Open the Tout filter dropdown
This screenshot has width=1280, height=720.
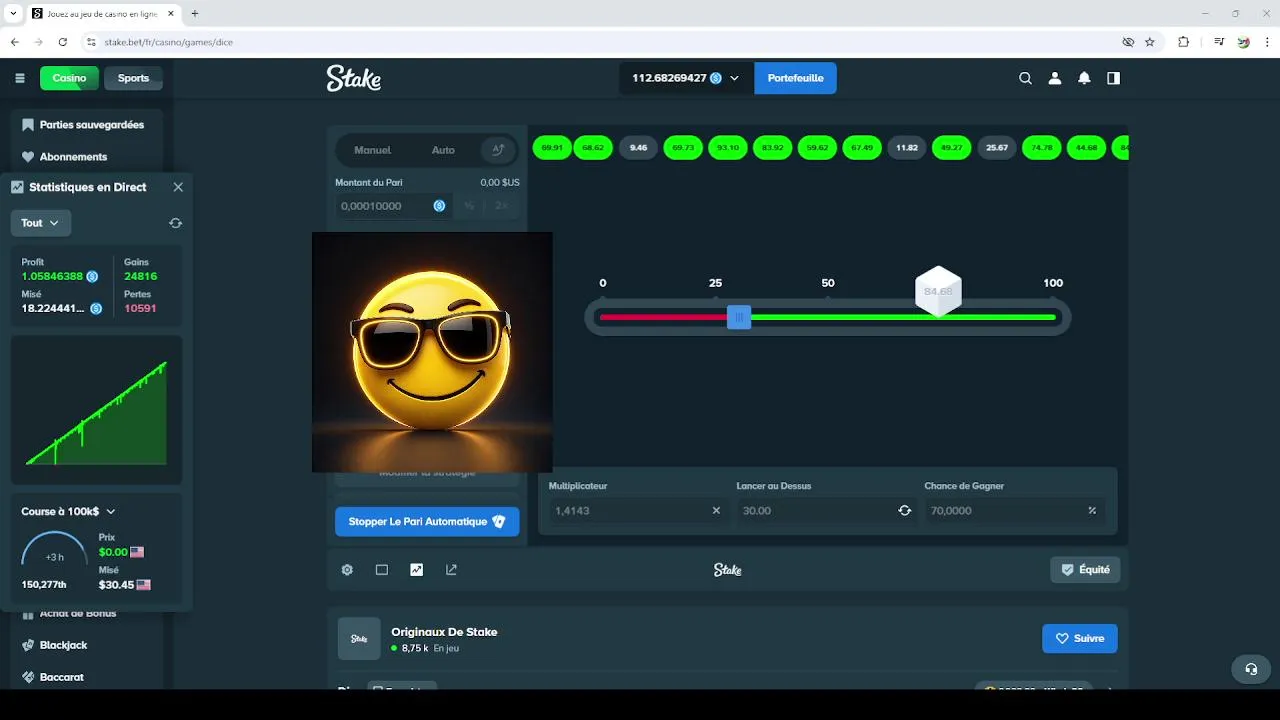40,223
